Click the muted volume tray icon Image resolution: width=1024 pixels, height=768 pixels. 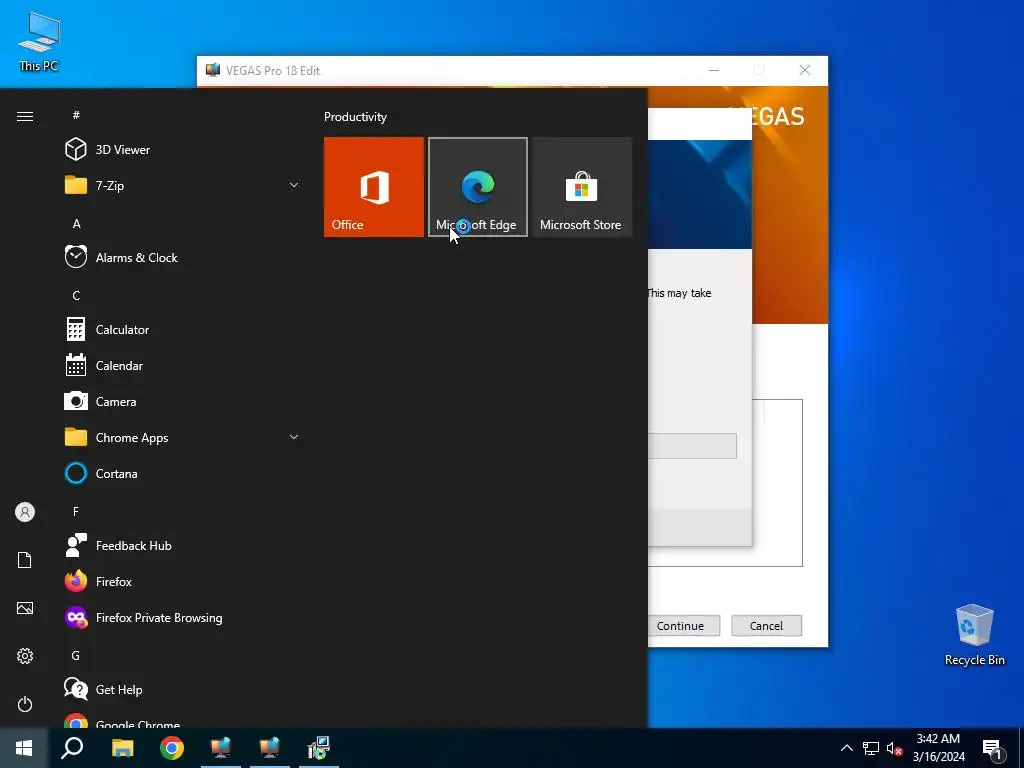(894, 748)
